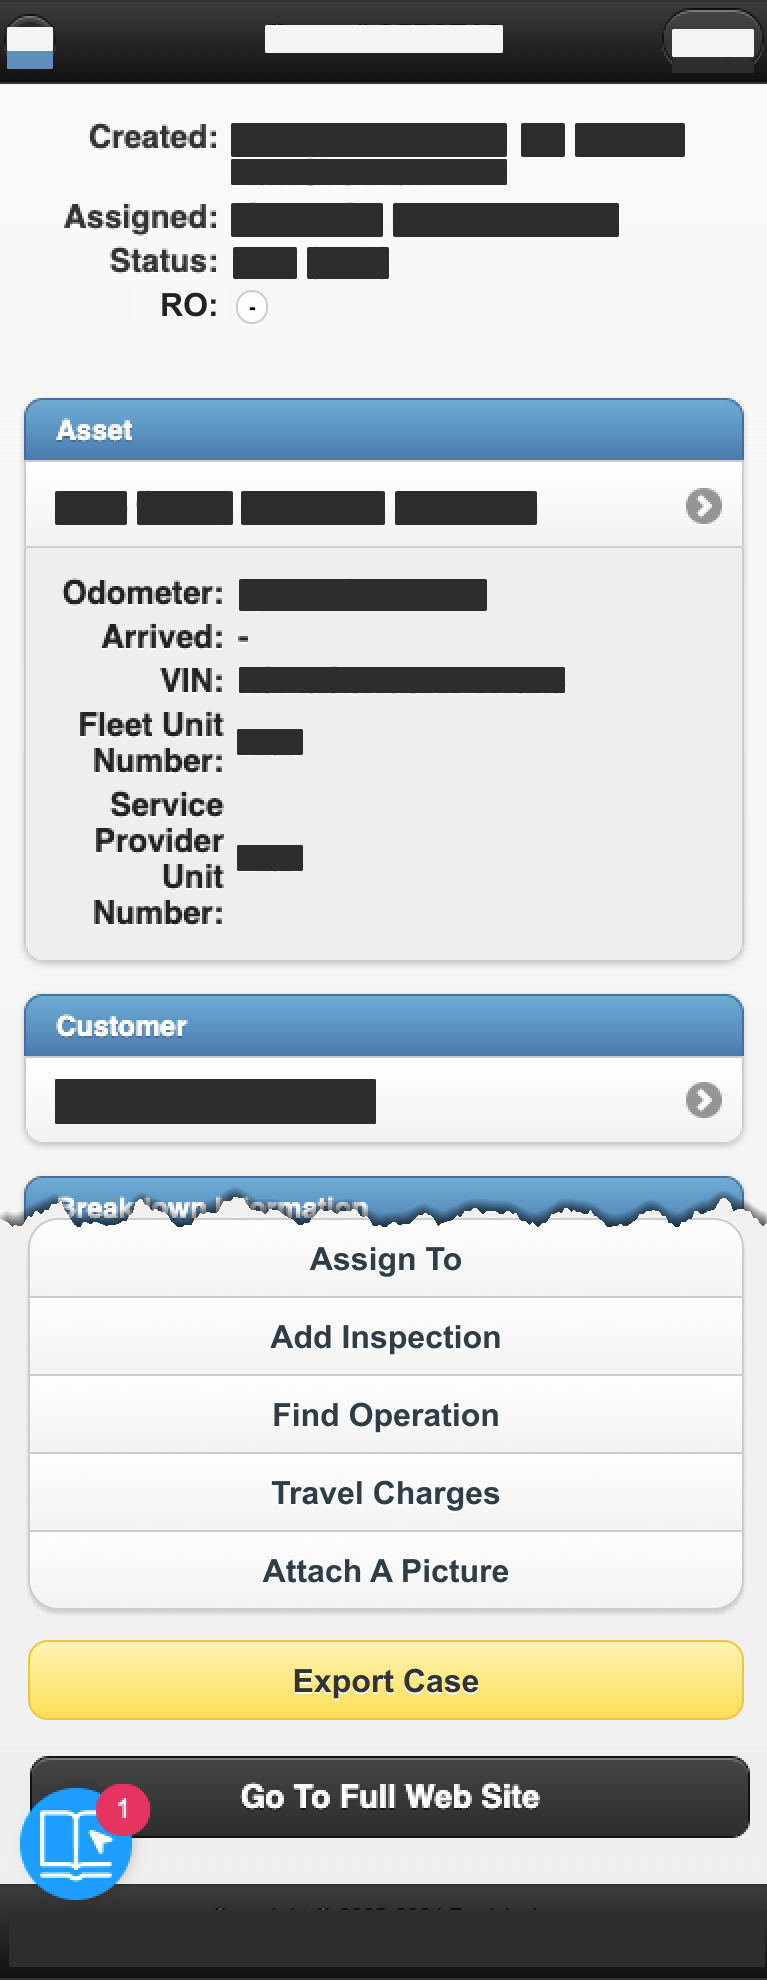Collapse the Asset section header
Viewport: 767px width, 1980px height.
(384, 430)
